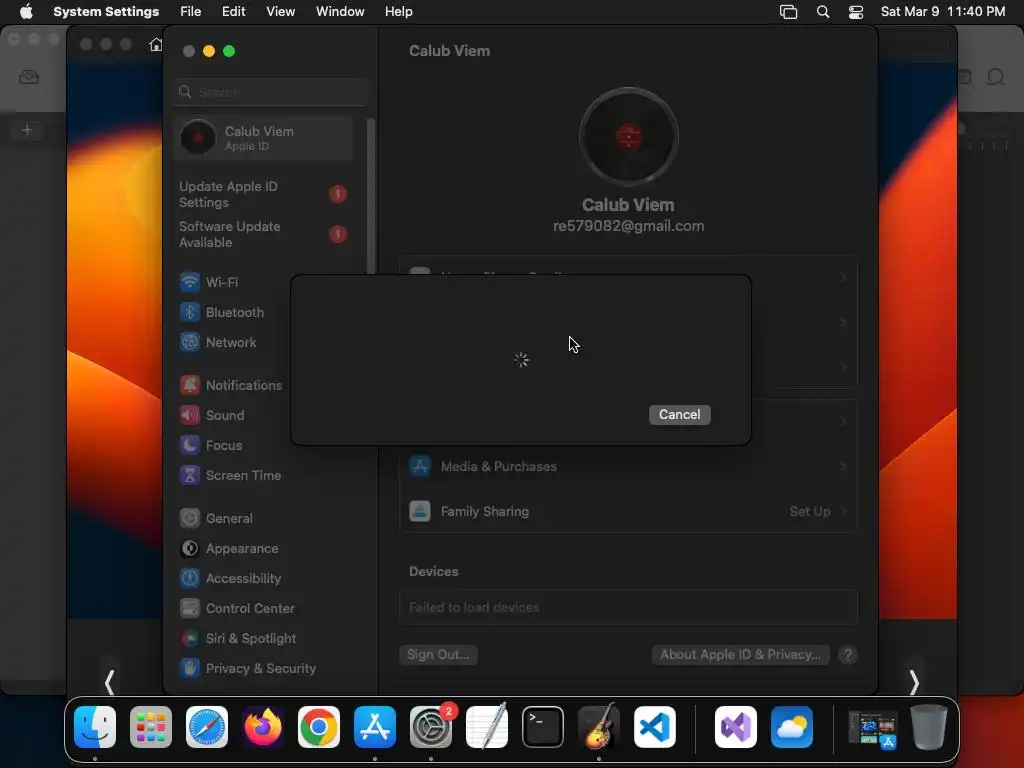Image resolution: width=1024 pixels, height=768 pixels.
Task: Open the Apple menu
Action: click(x=26, y=11)
